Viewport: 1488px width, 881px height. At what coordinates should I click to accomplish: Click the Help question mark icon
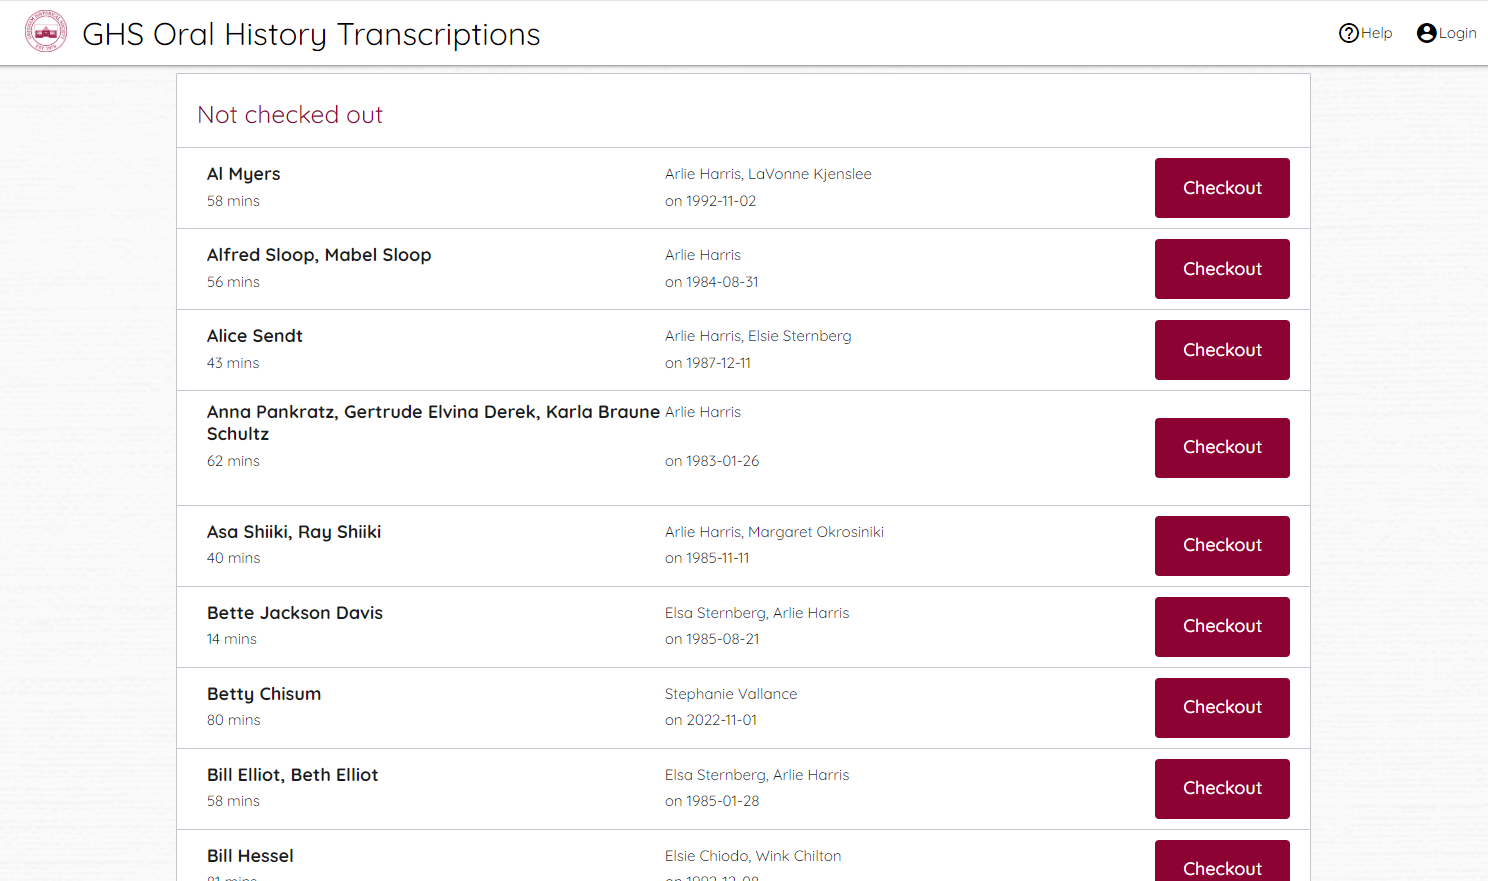pos(1348,33)
